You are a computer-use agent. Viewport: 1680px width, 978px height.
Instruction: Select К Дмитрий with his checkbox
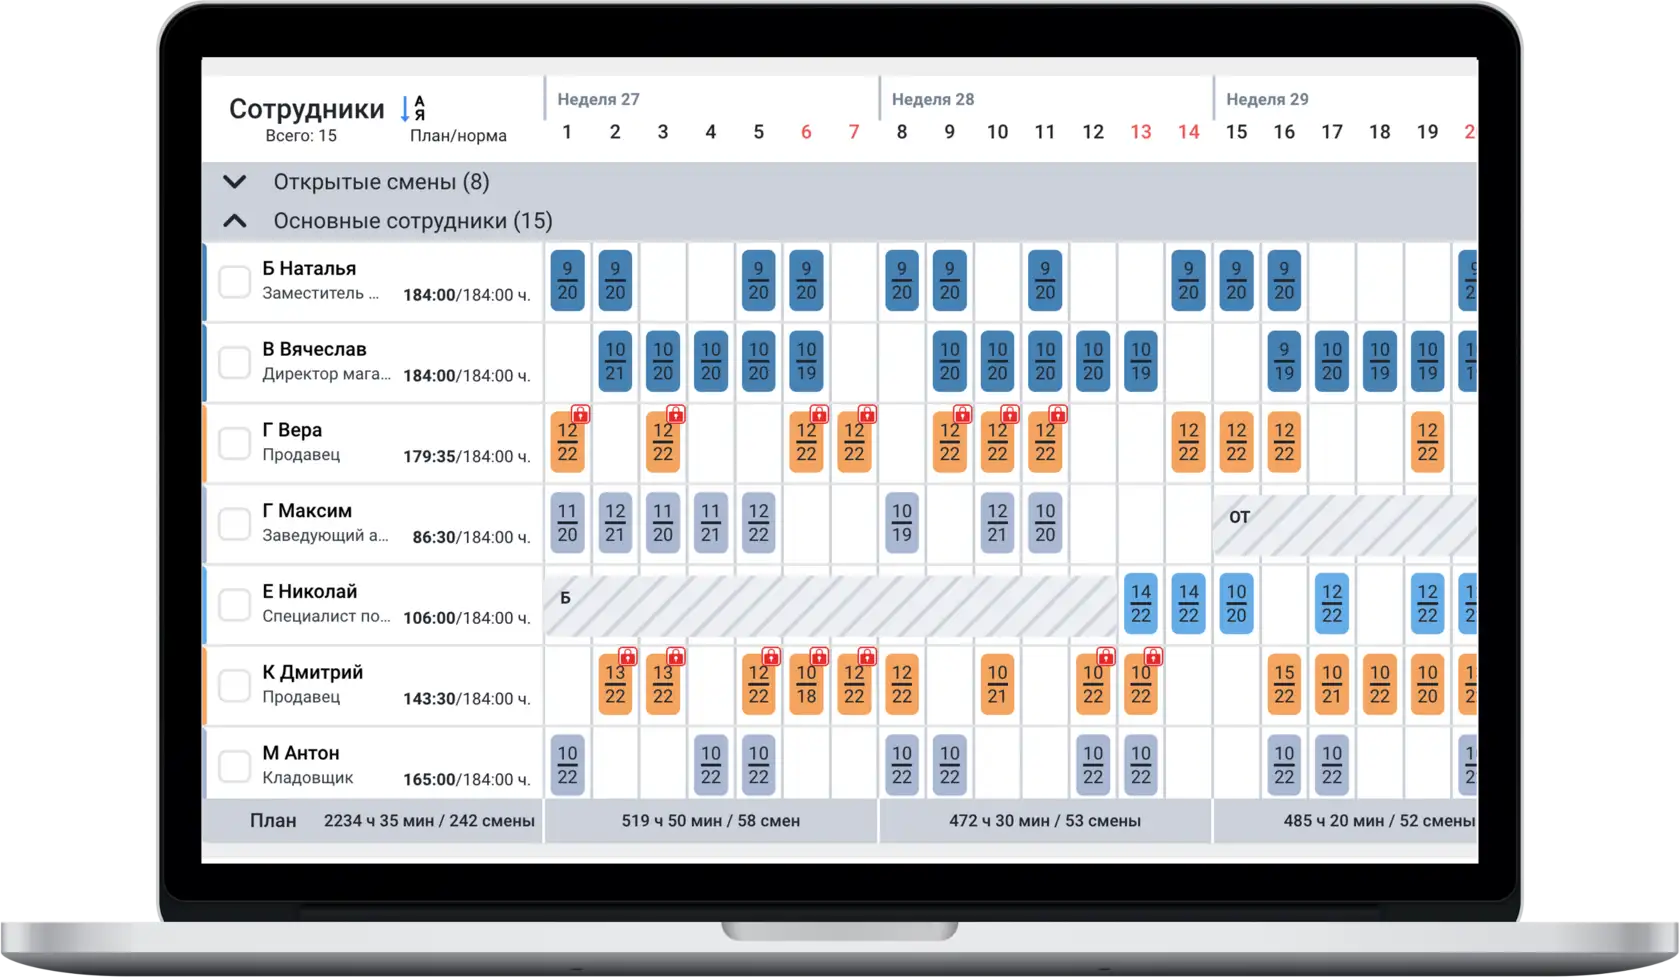(235, 686)
